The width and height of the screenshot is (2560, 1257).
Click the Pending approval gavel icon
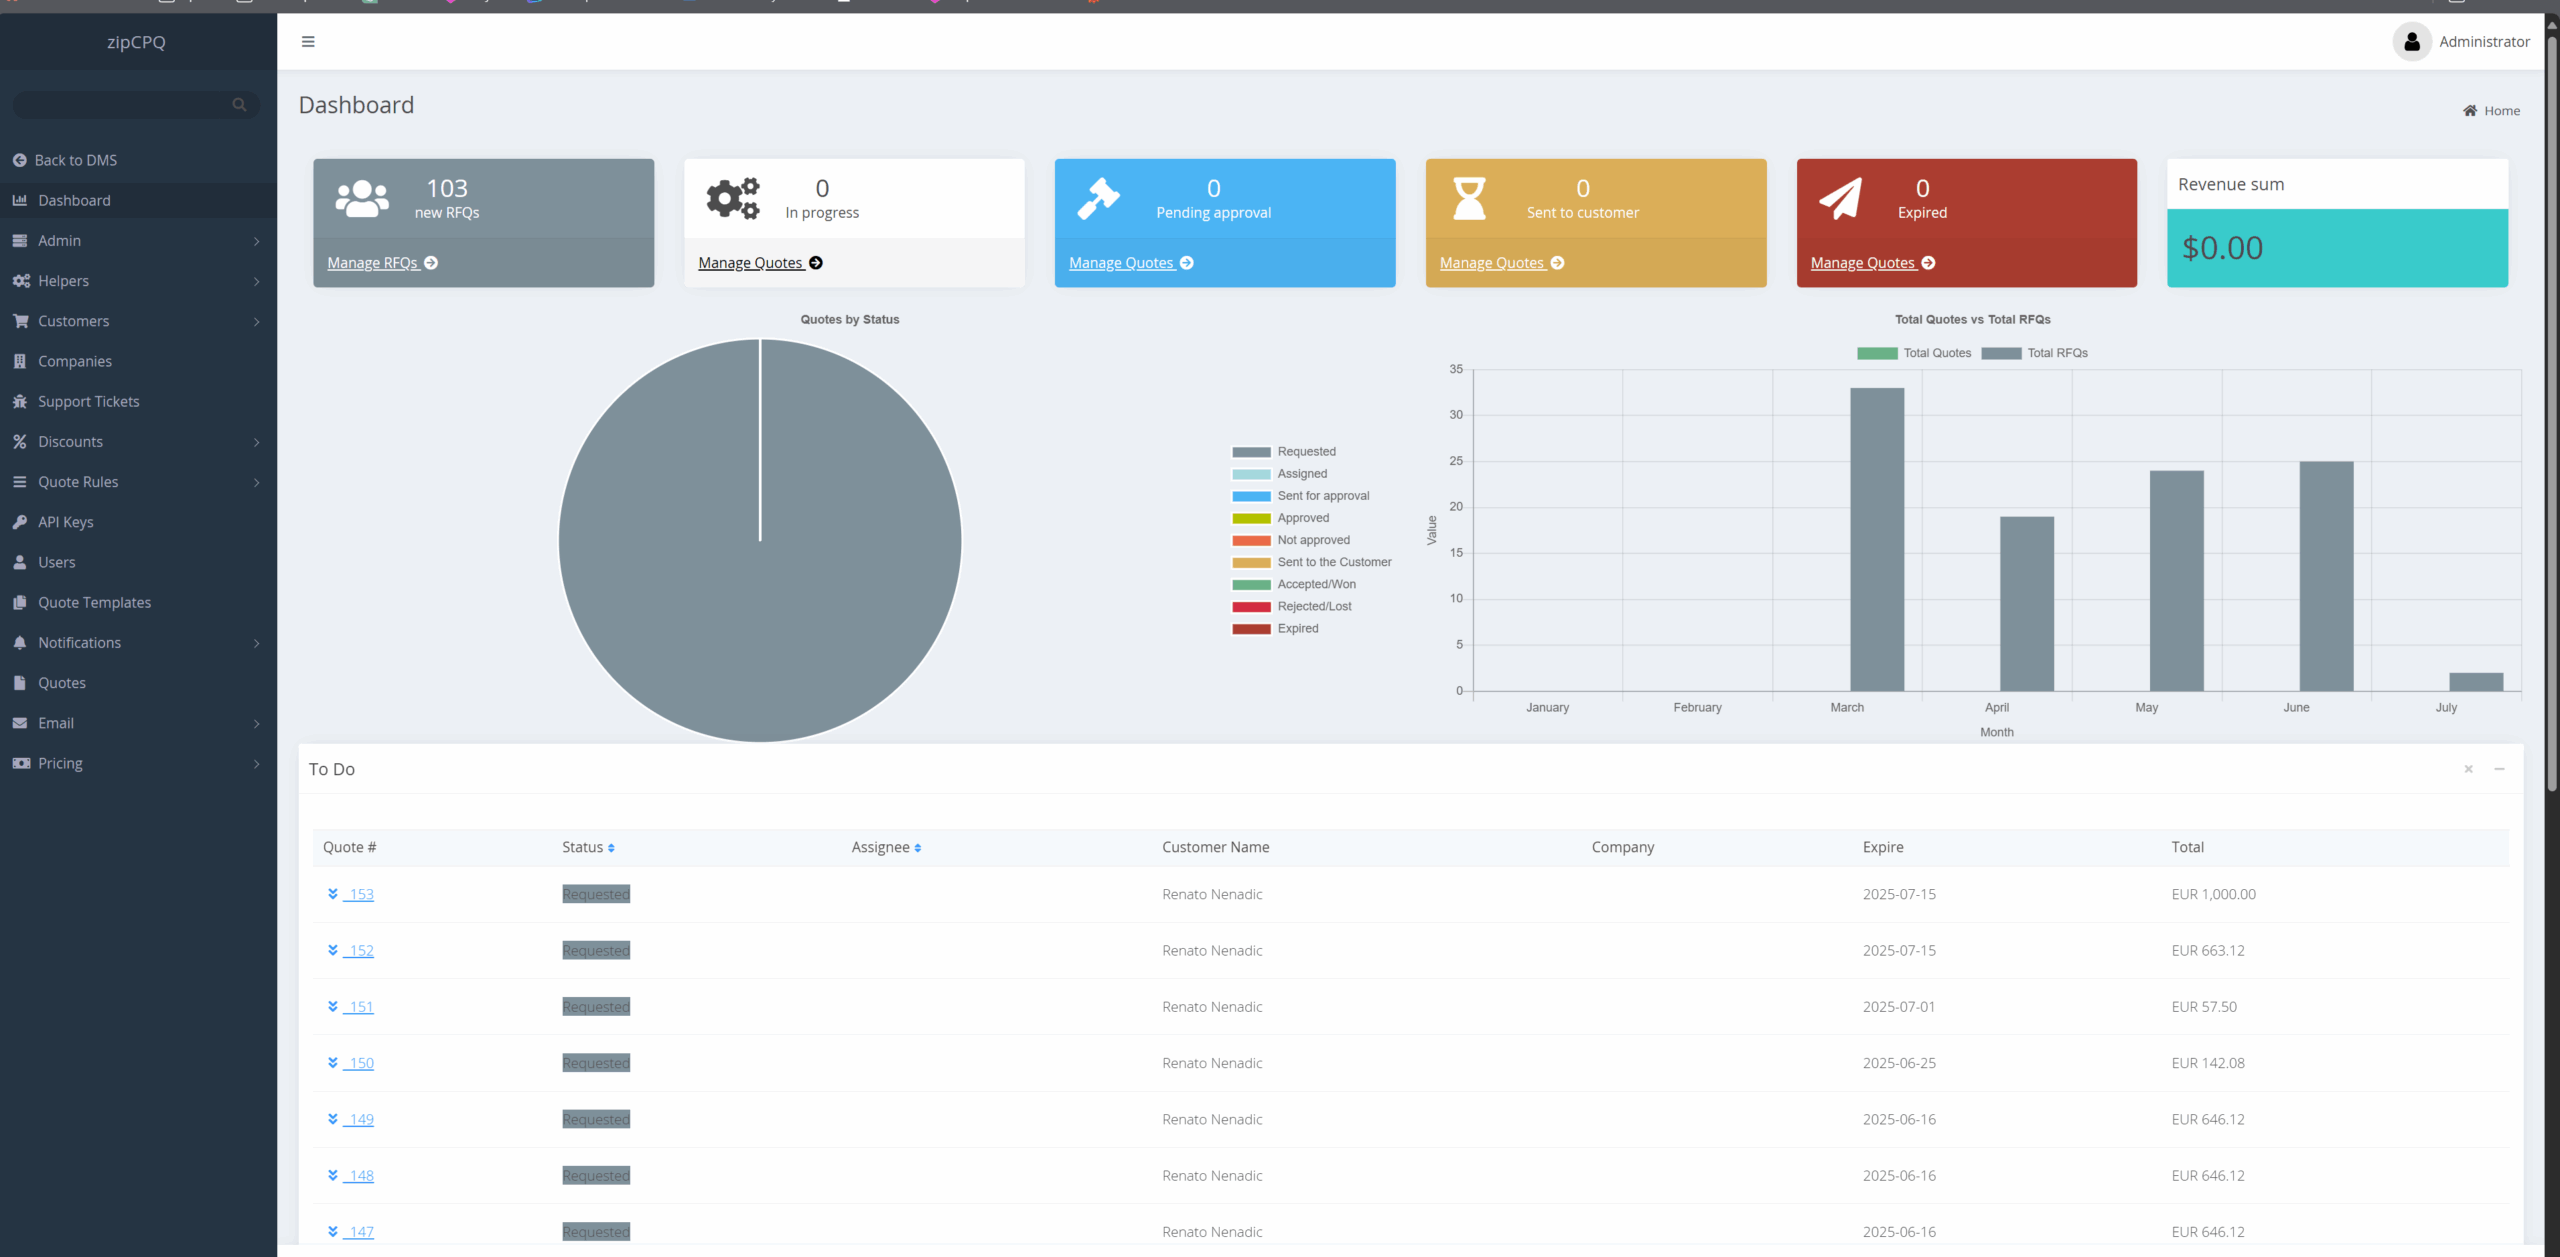point(1098,198)
